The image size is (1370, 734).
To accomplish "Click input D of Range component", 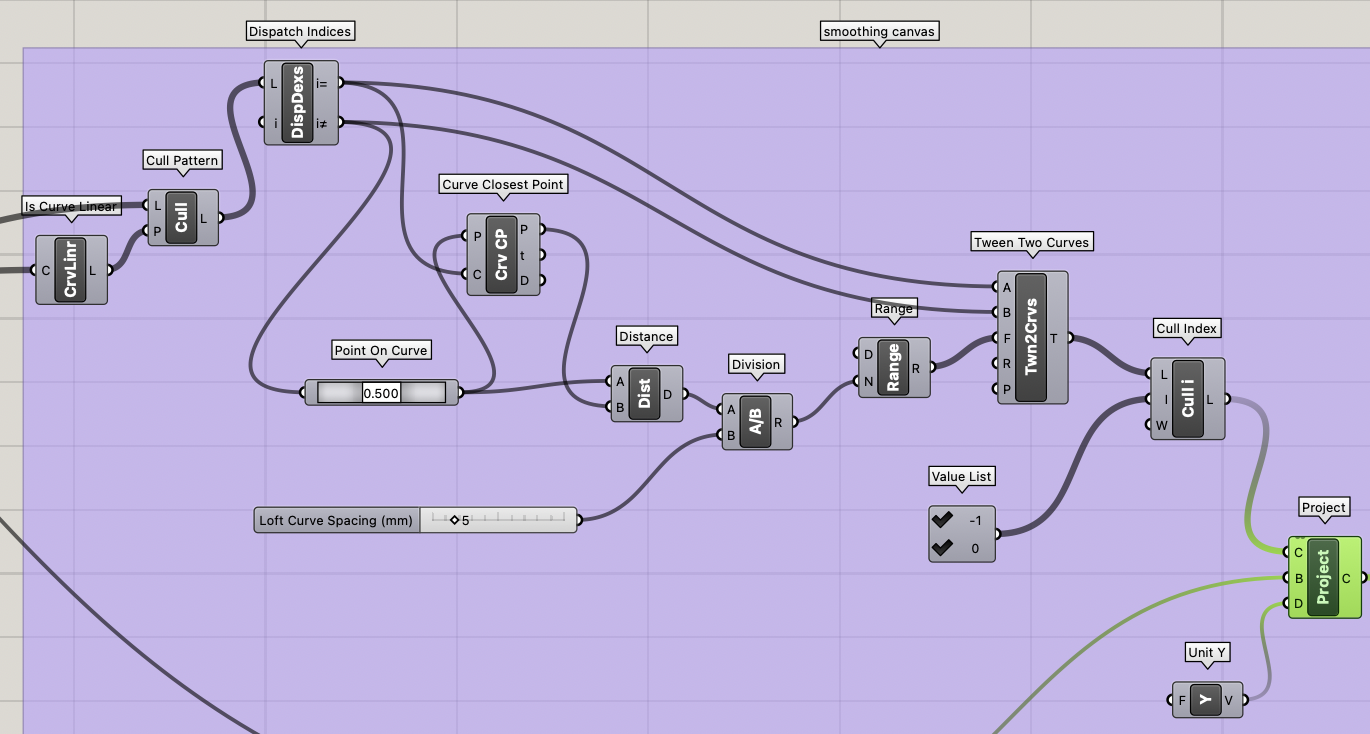I will pyautogui.click(x=867, y=354).
